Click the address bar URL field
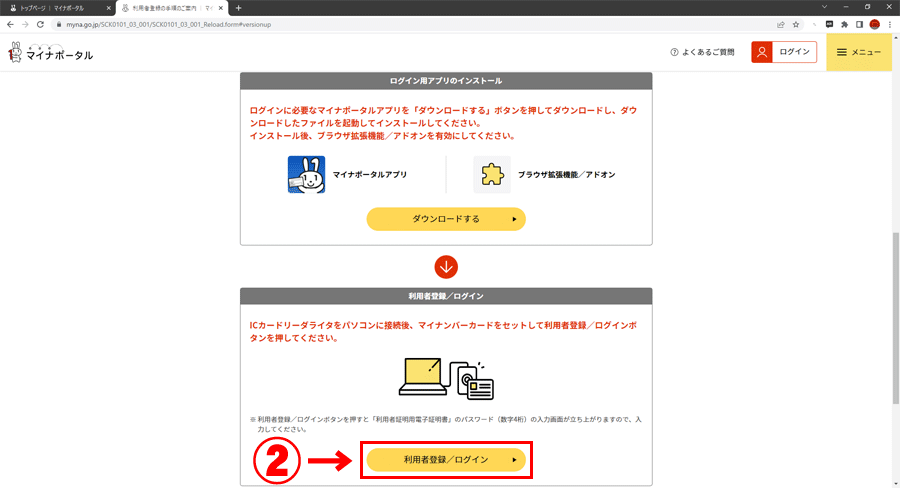The height and width of the screenshot is (488, 900). click(x=413, y=25)
